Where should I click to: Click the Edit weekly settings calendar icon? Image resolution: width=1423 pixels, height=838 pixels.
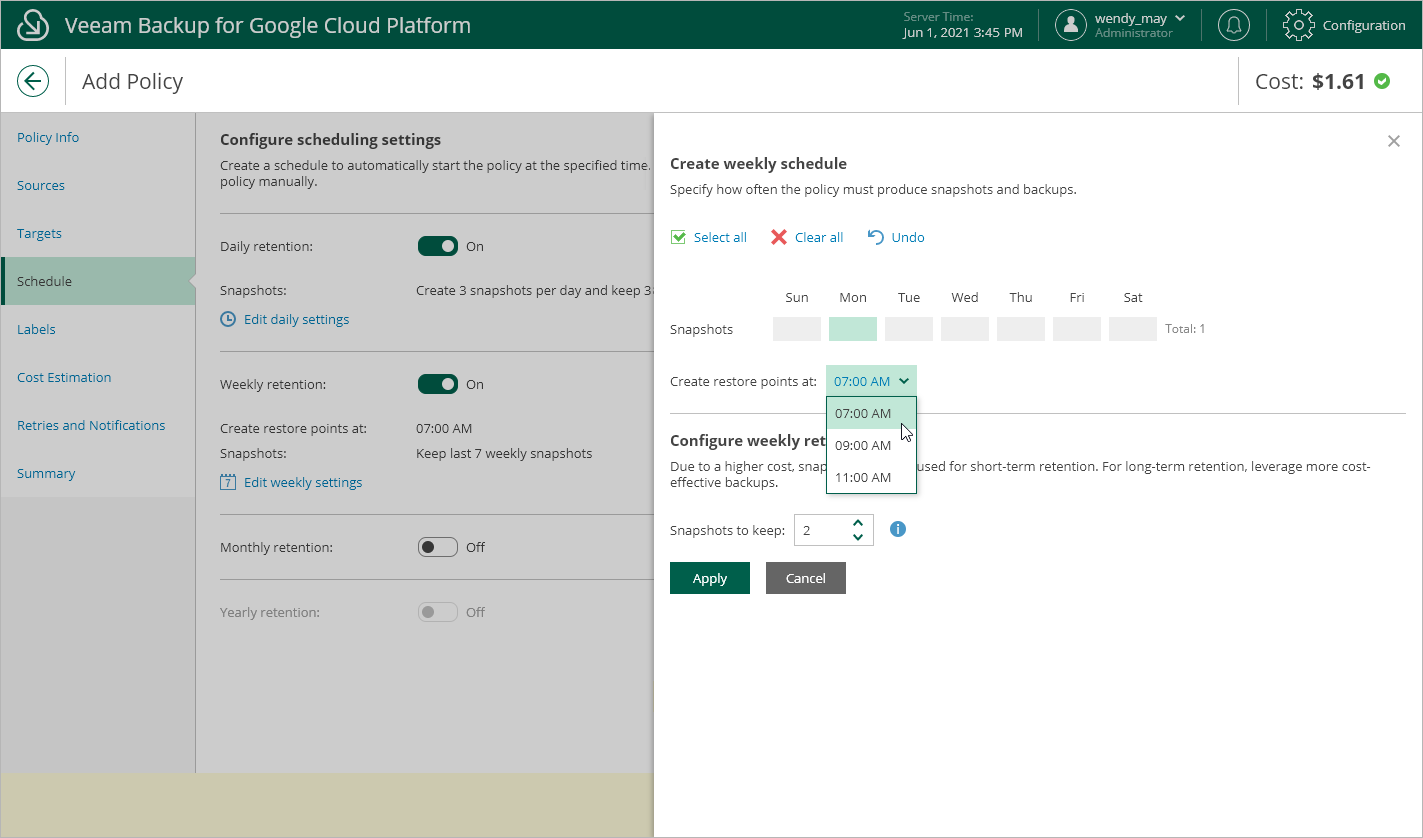pos(228,482)
